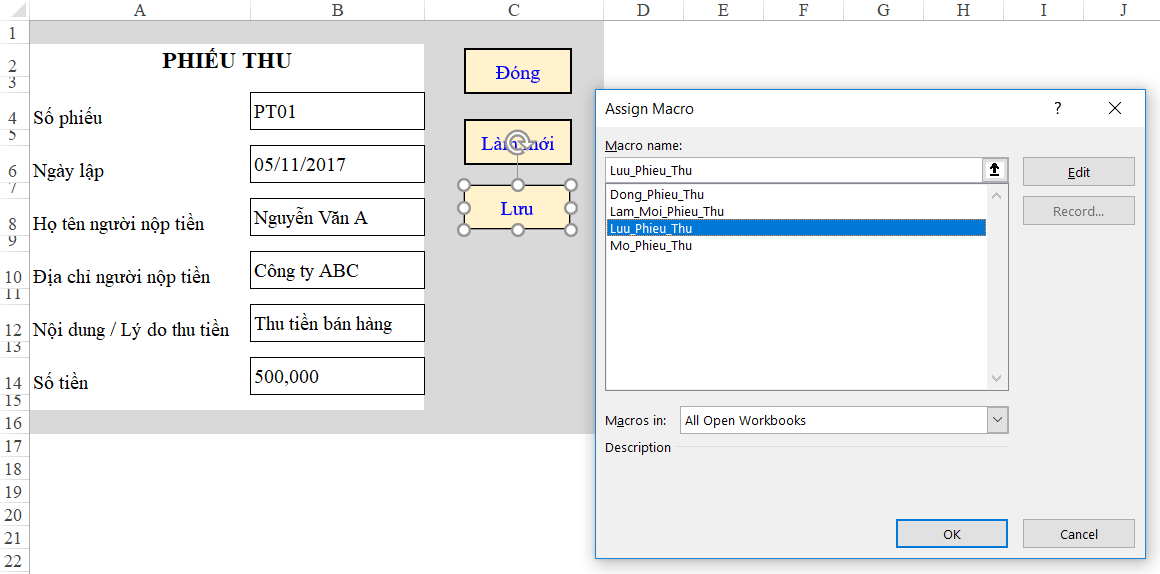1160x574 pixels.
Task: Click the collapse dialog arrow icon
Action: point(994,170)
